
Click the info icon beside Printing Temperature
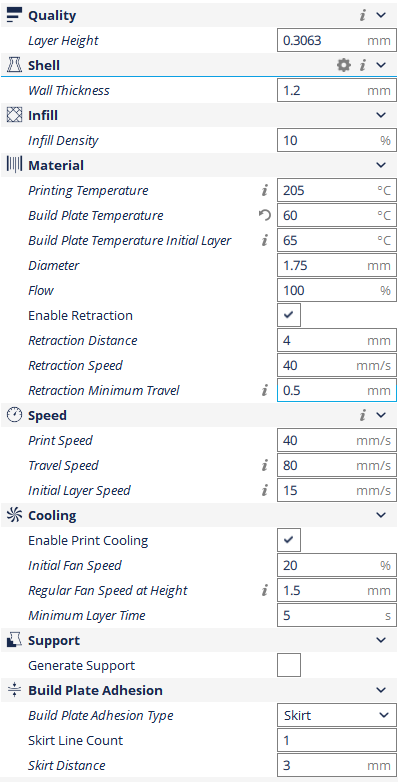pos(264,190)
